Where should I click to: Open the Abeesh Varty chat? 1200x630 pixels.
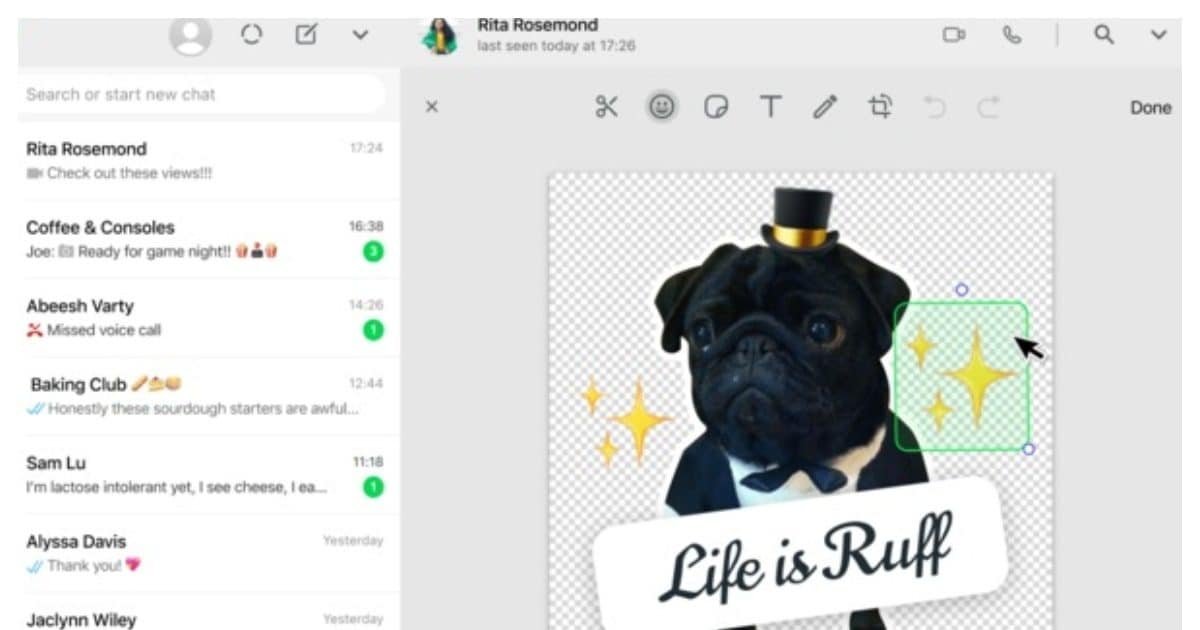[209, 317]
